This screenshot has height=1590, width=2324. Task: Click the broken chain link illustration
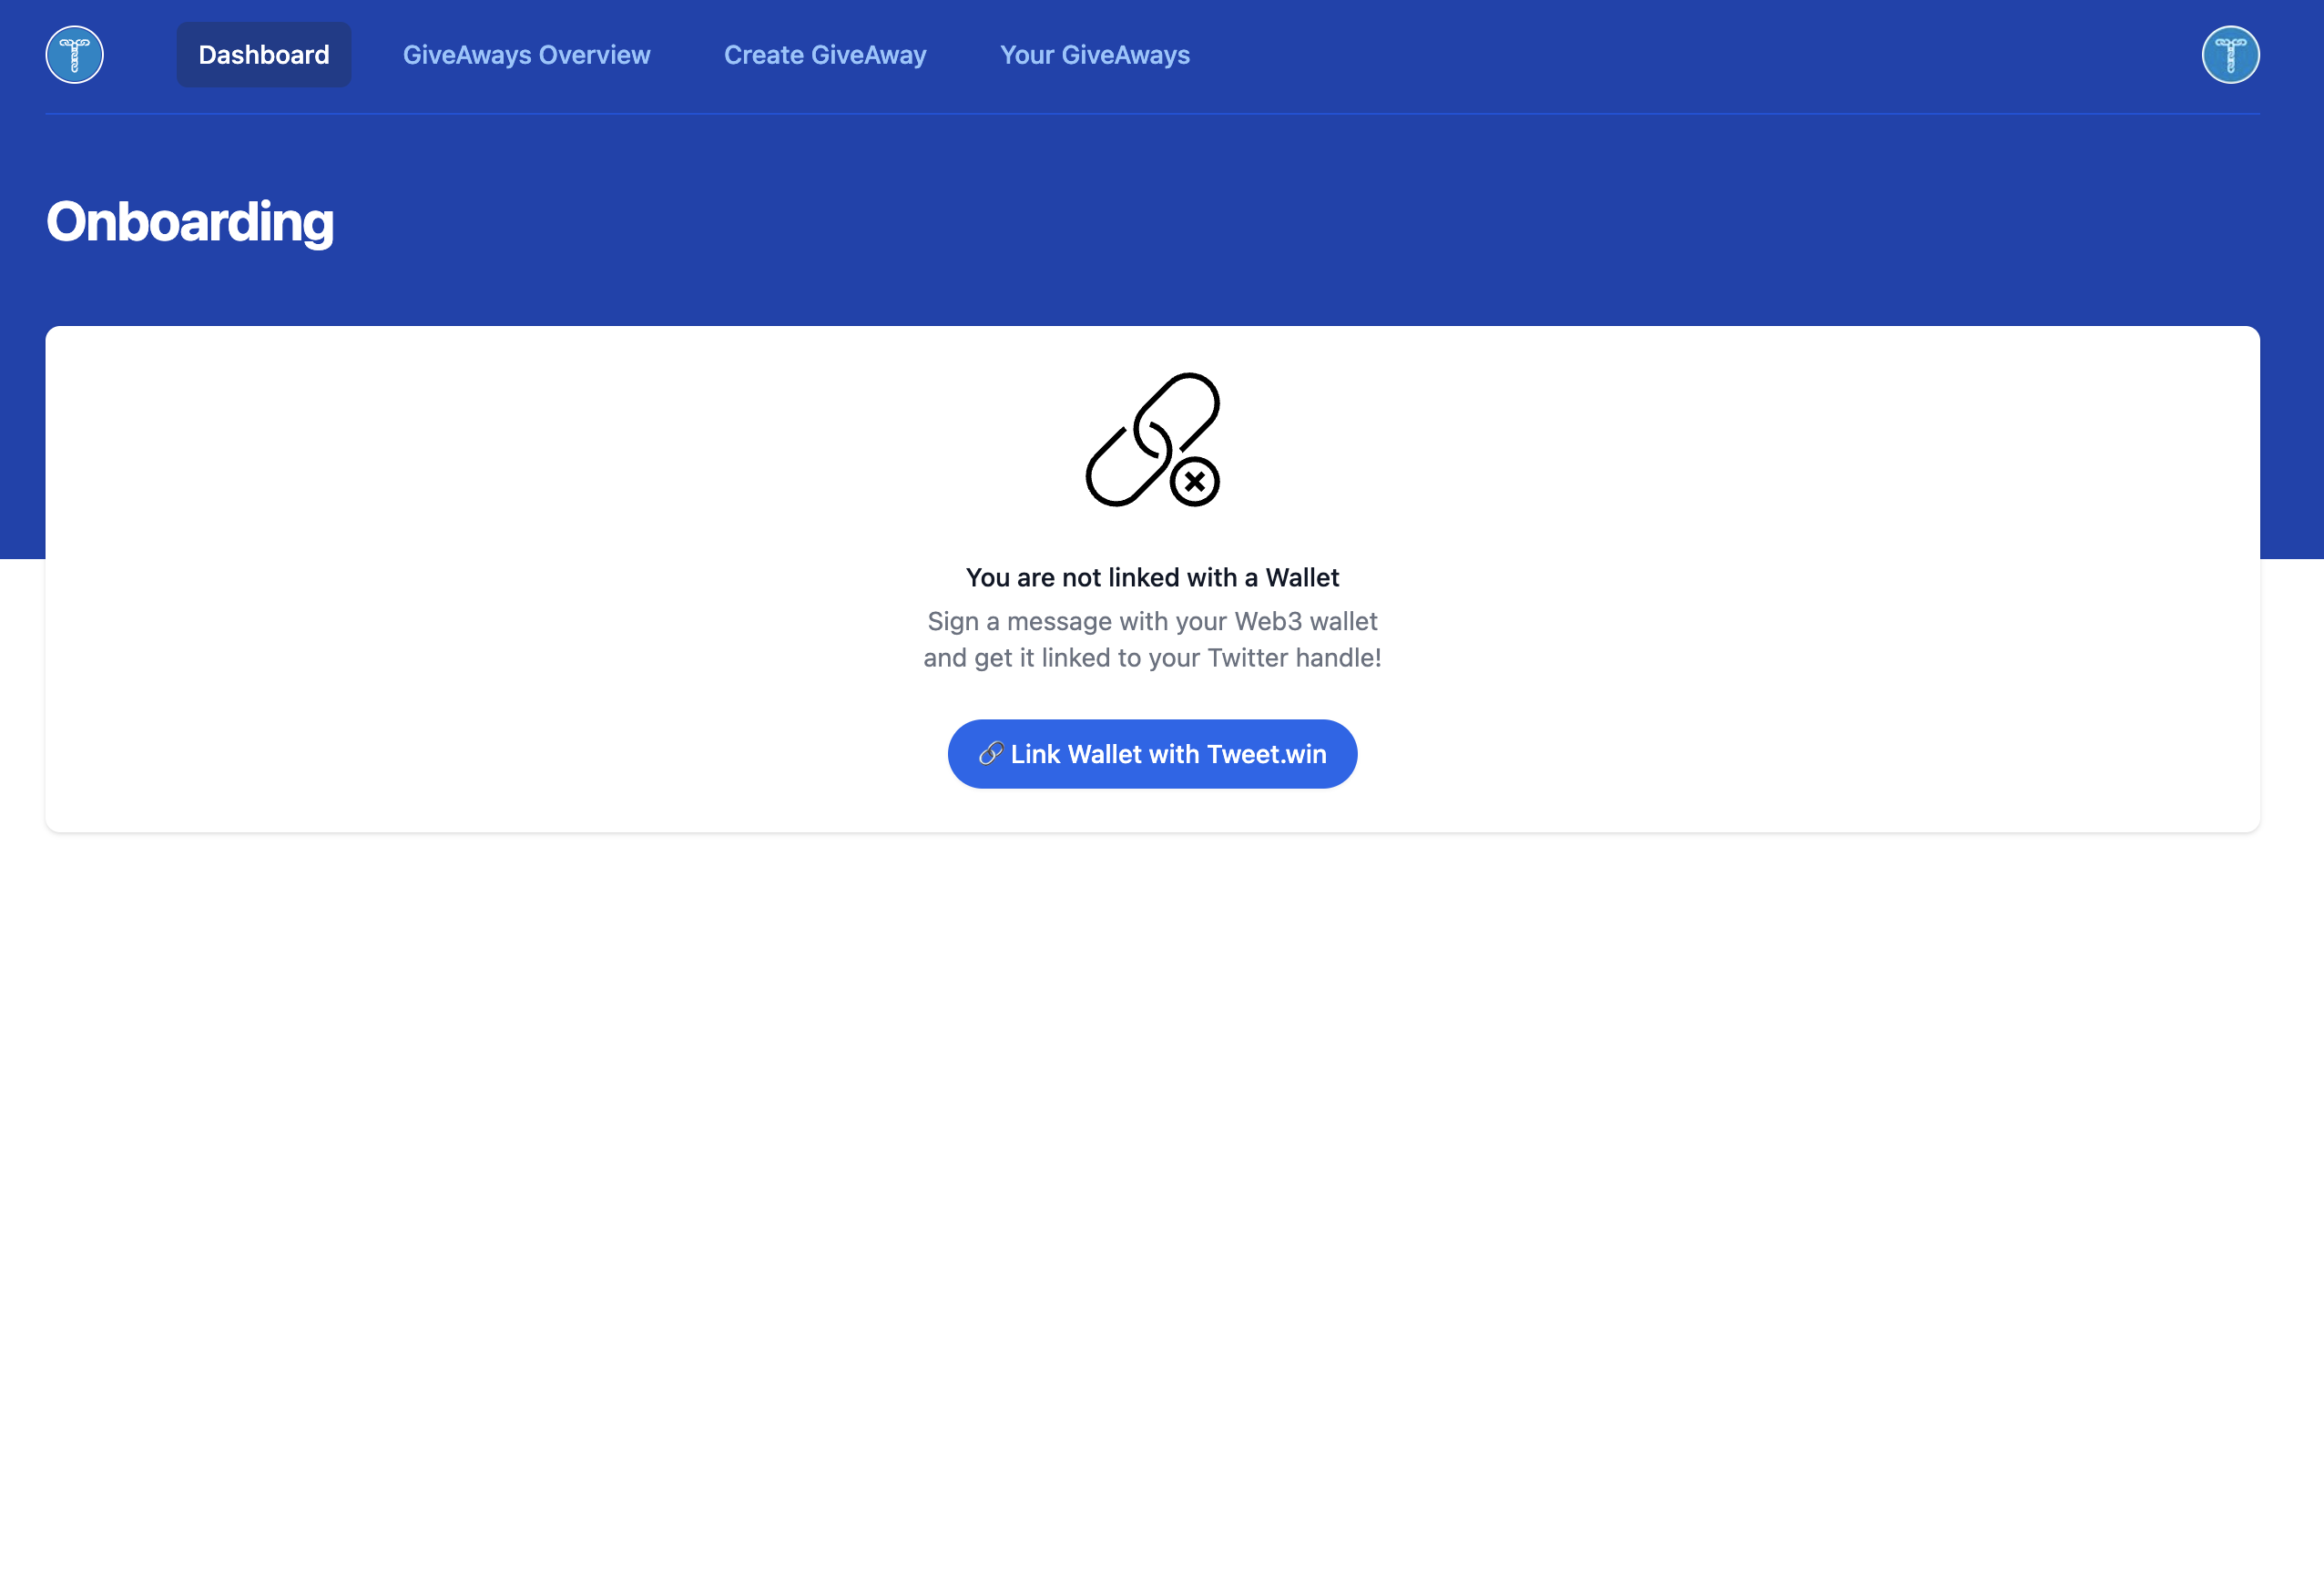click(1152, 440)
